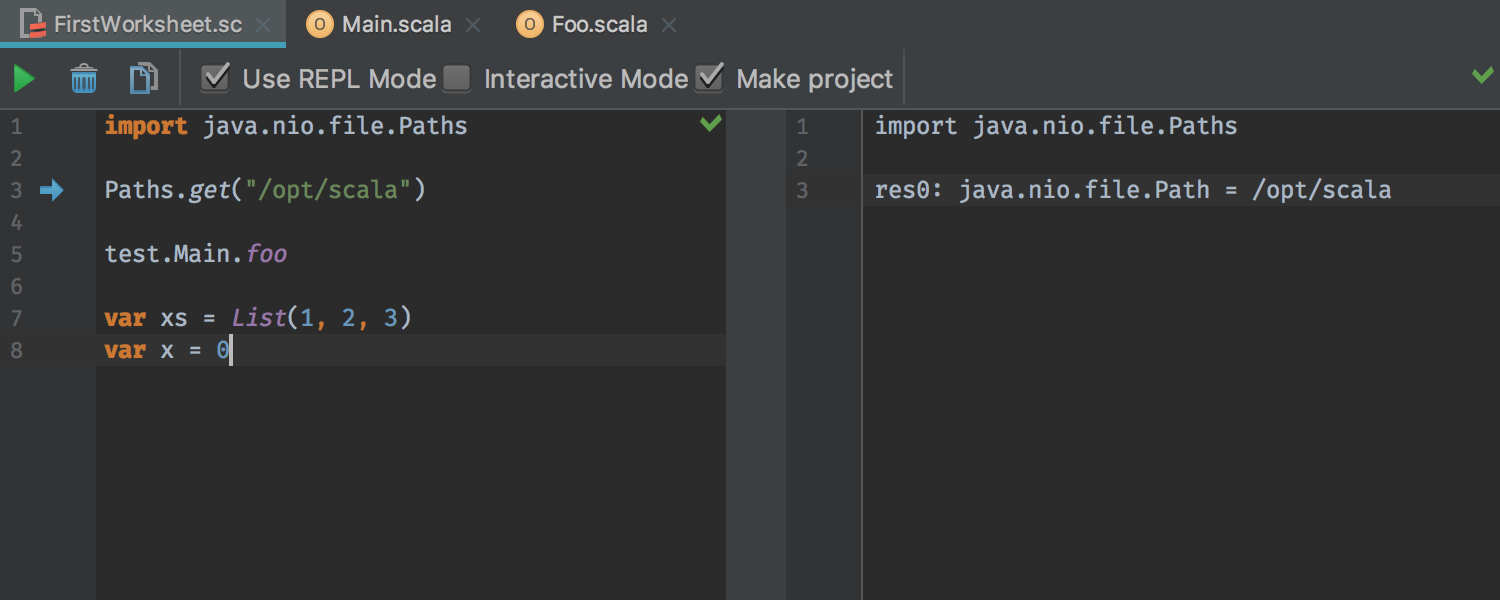
Task: Disable Use REPL Mode checkbox
Action: tap(215, 78)
